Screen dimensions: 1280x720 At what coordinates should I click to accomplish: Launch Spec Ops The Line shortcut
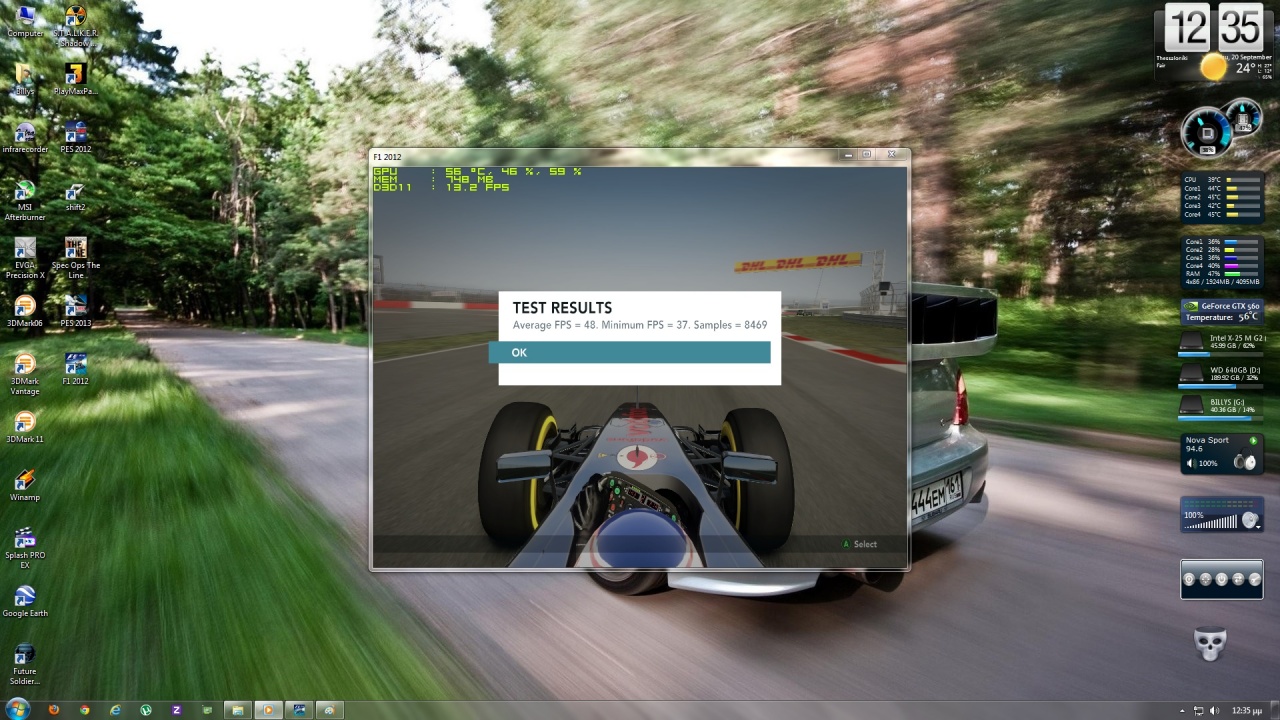tap(75, 258)
